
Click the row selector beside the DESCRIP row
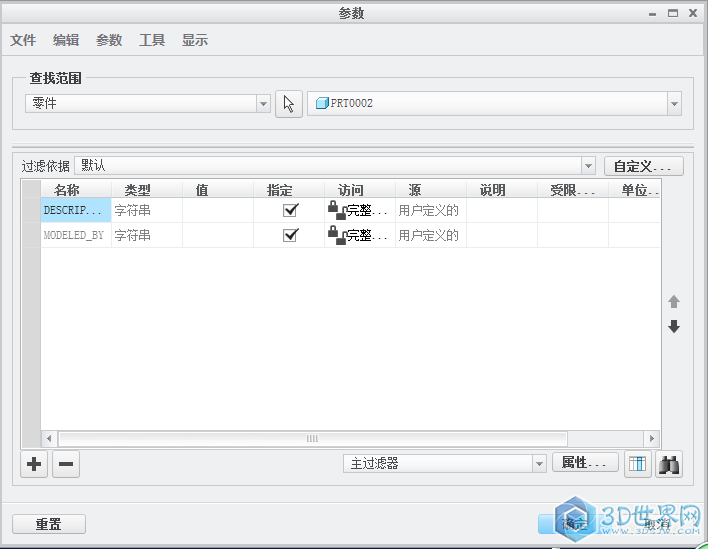click(x=31, y=210)
